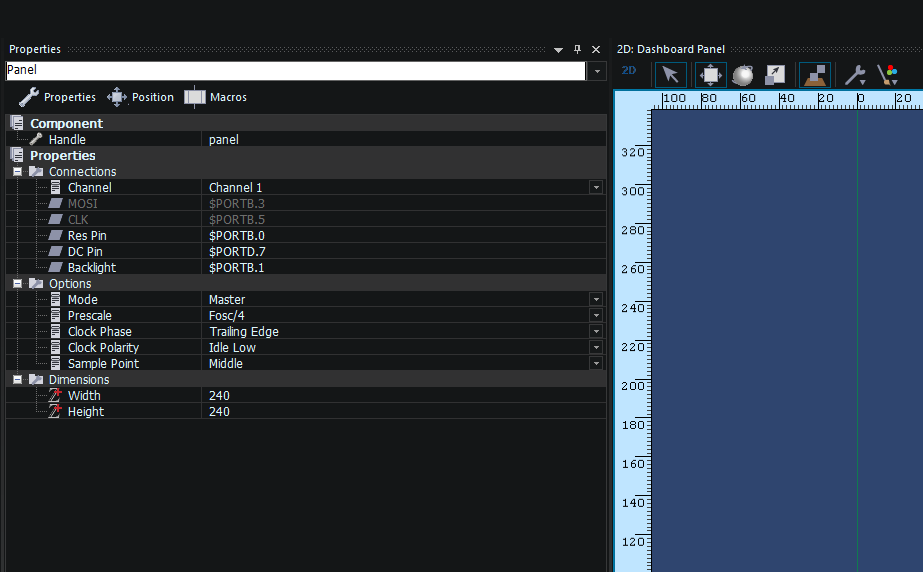The image size is (923, 572).
Task: Switch Dashboard Panel to 2D view toggle
Action: [629, 71]
